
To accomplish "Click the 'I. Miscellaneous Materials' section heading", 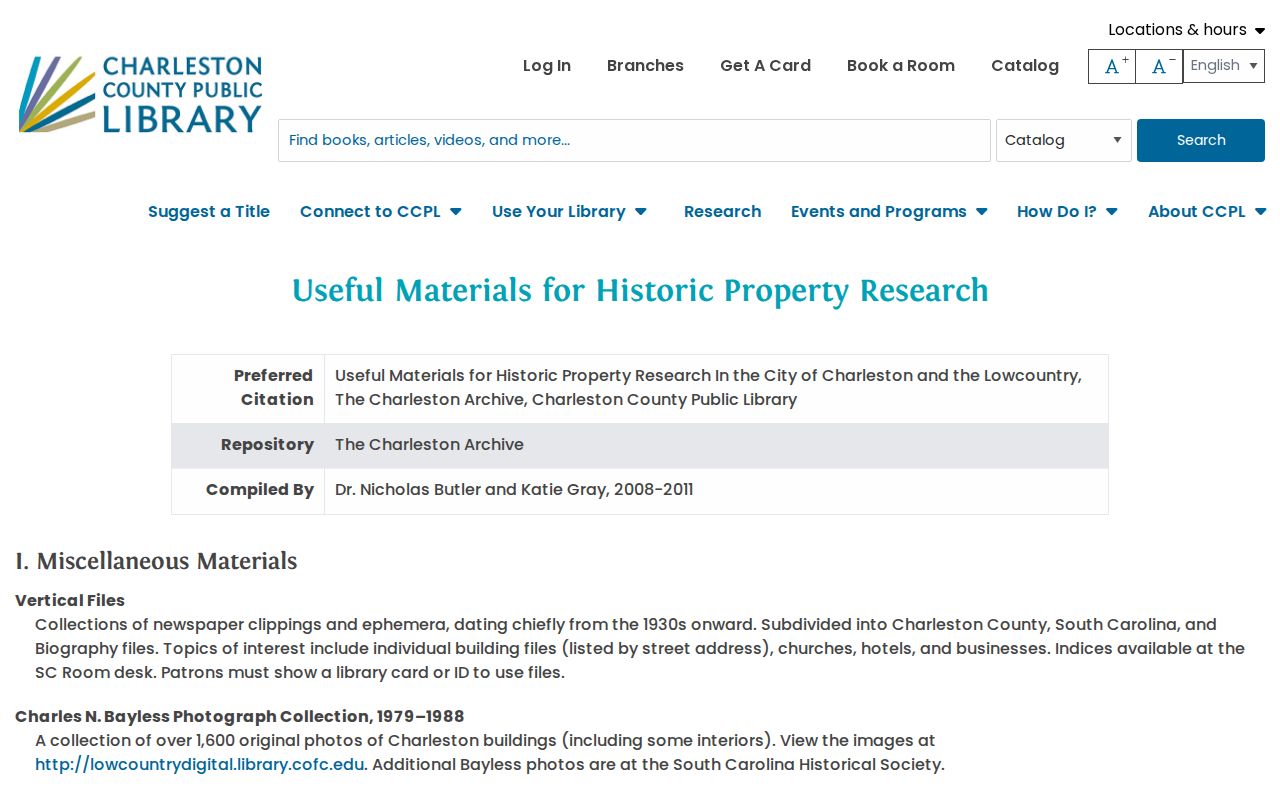I will (156, 561).
